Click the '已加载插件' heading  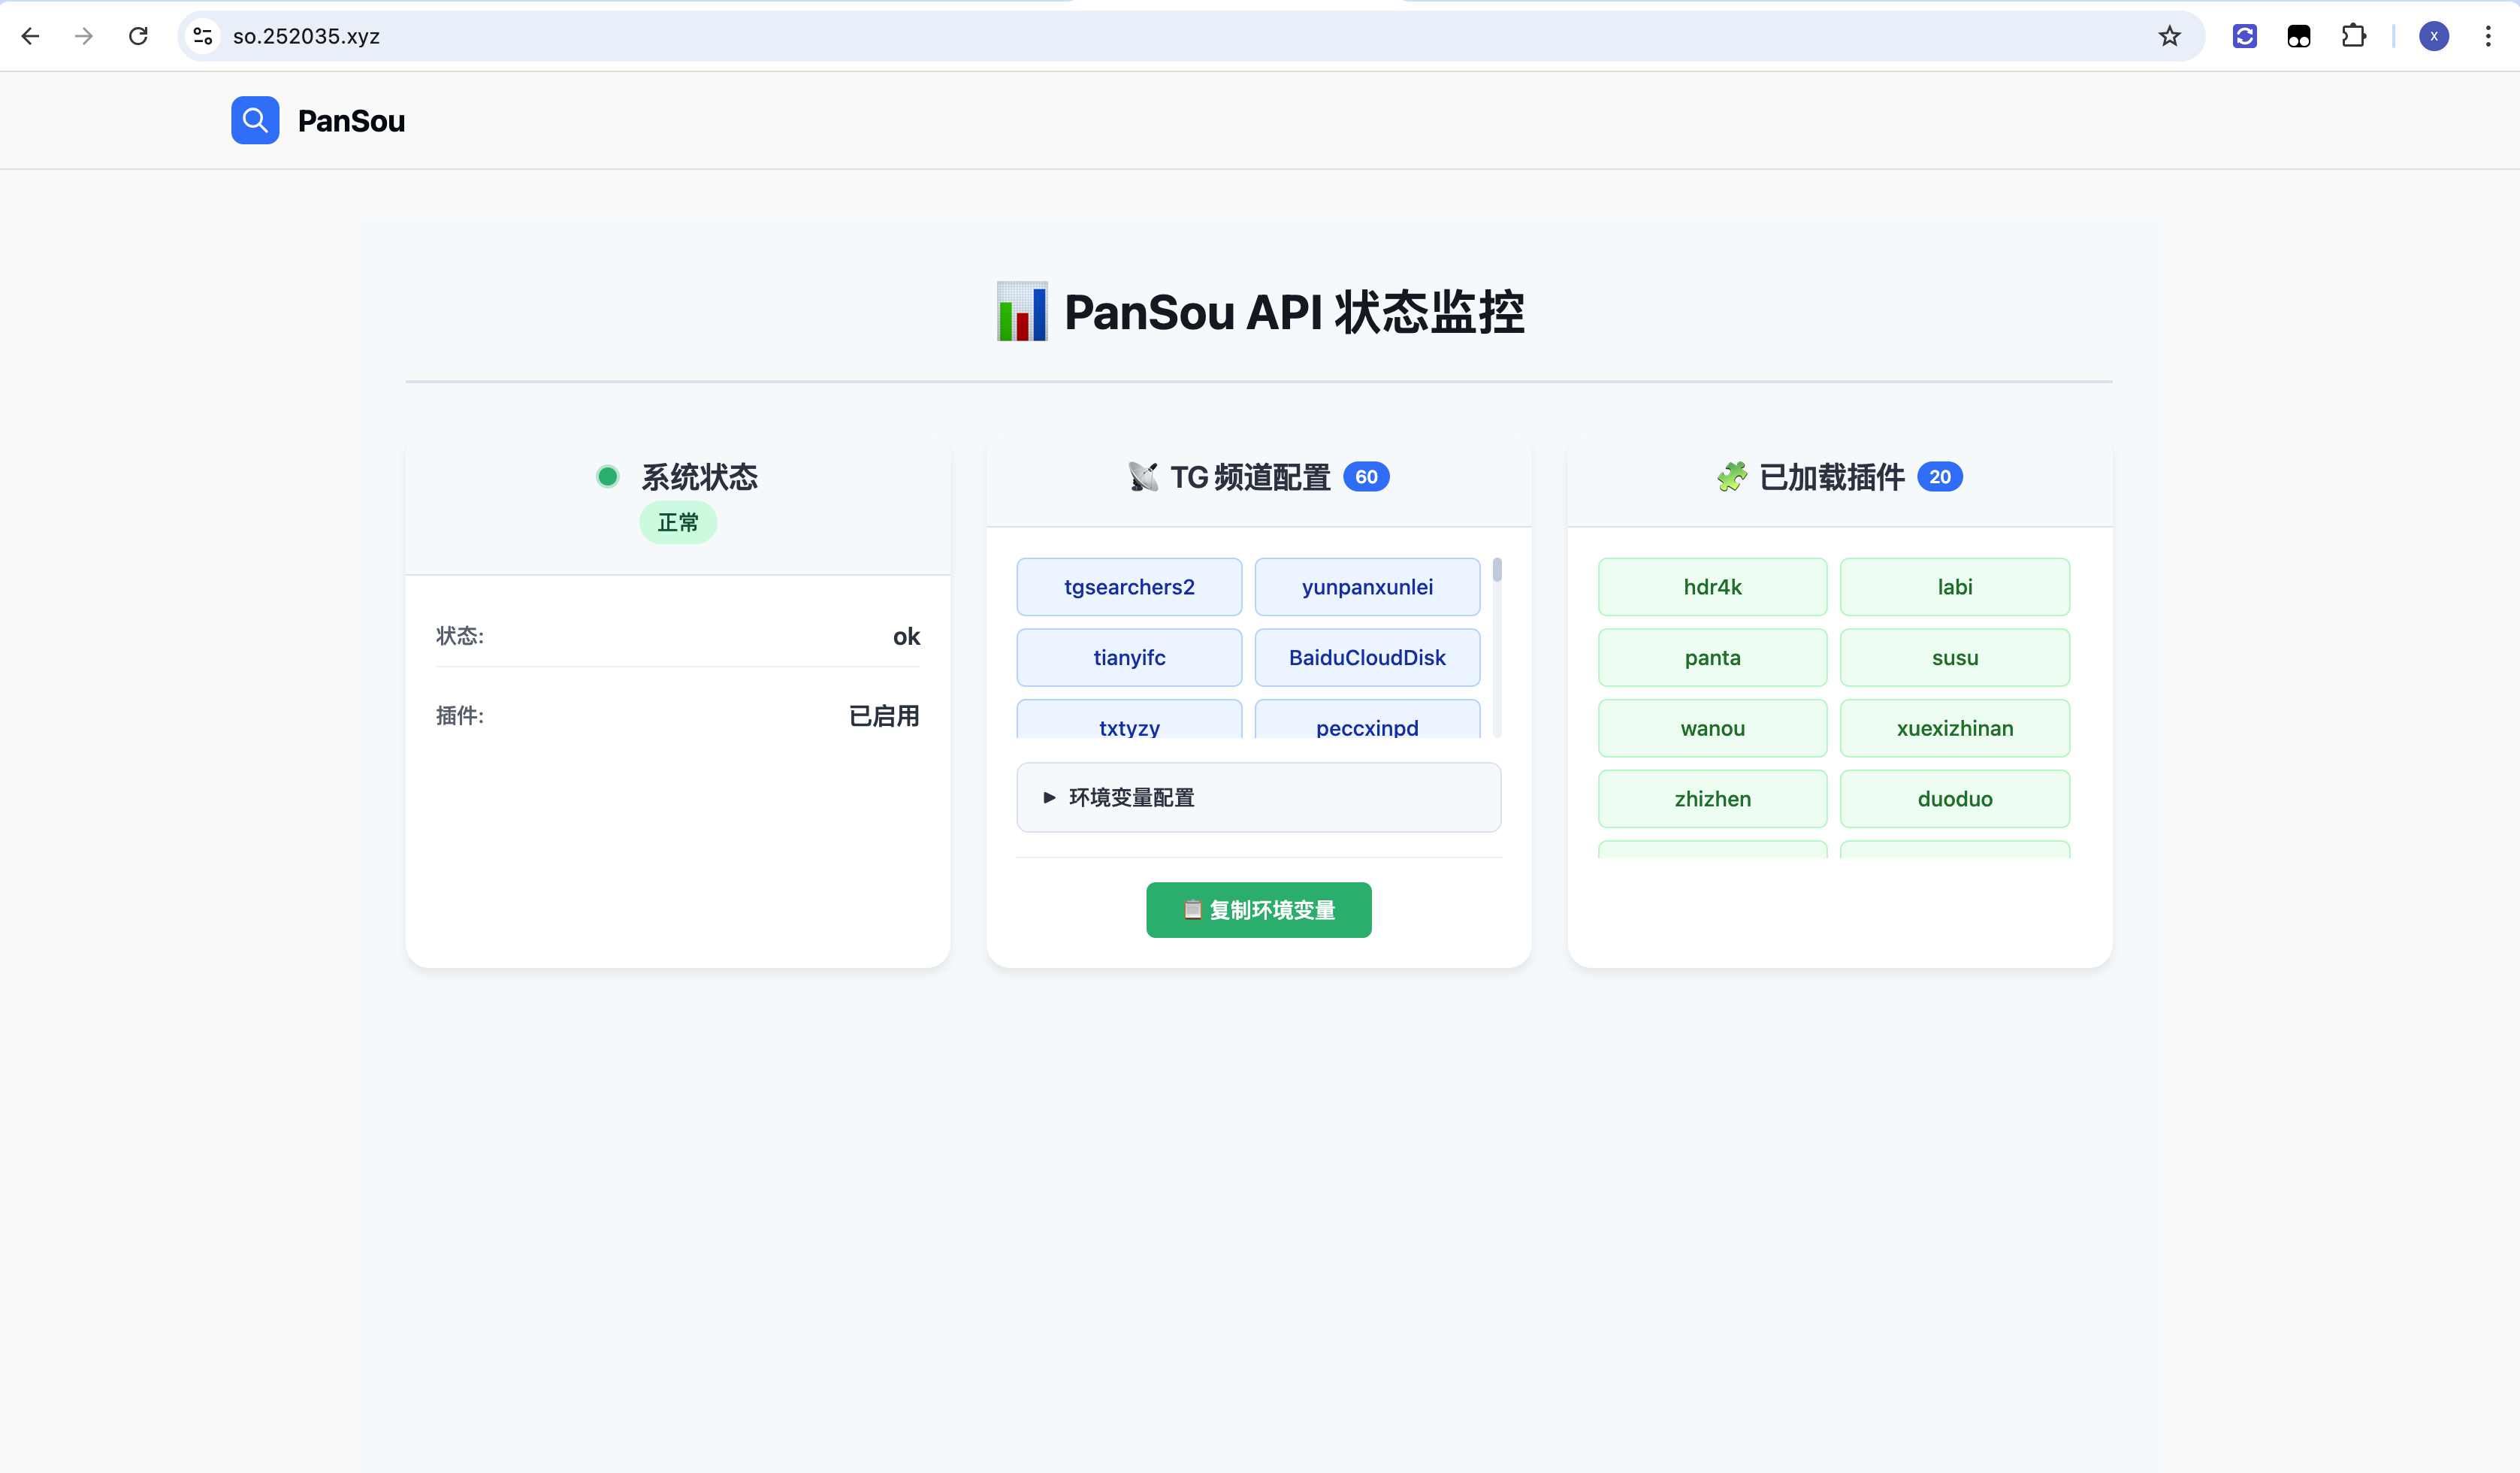[x=1831, y=477]
